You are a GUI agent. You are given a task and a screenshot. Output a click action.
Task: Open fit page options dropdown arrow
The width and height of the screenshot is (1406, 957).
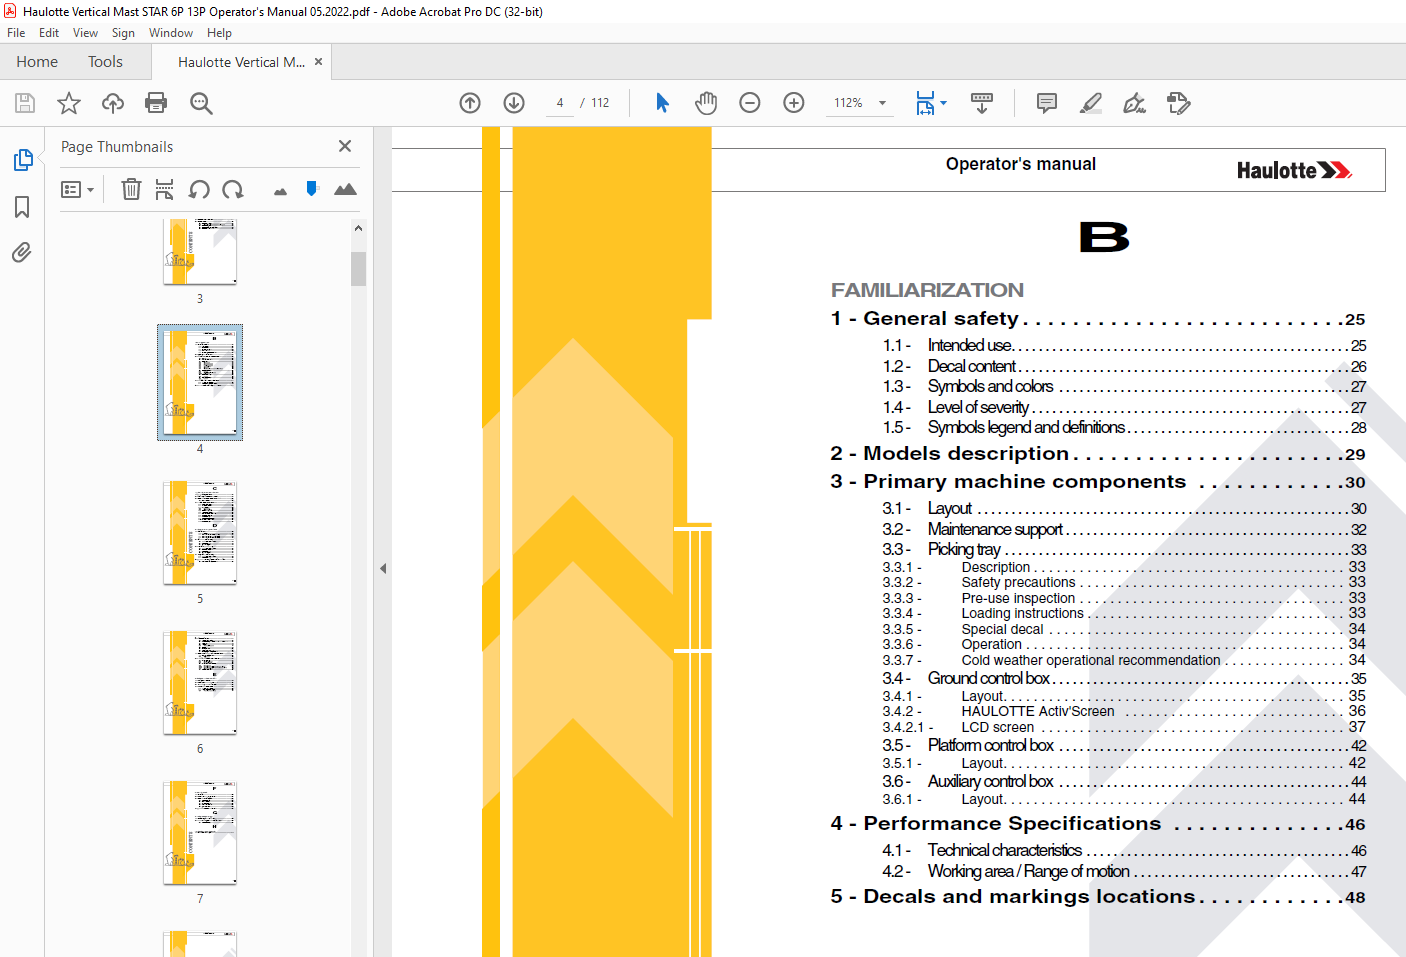pyautogui.click(x=943, y=103)
